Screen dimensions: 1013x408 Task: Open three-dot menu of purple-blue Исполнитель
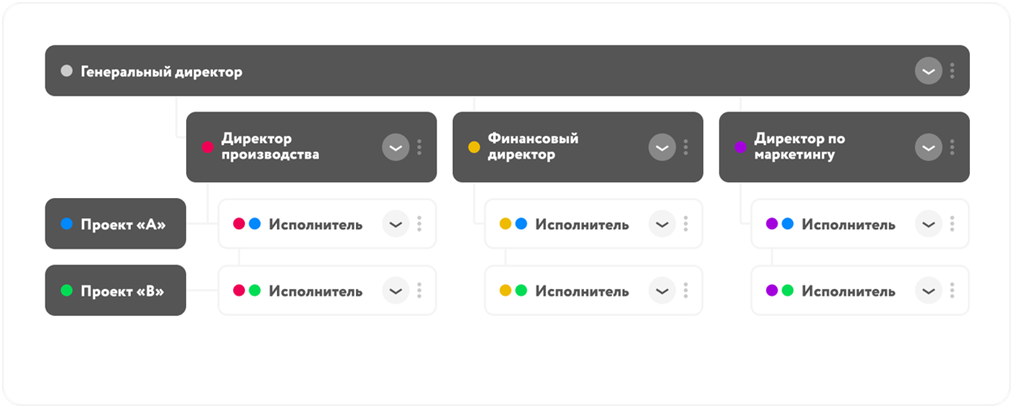(x=952, y=224)
